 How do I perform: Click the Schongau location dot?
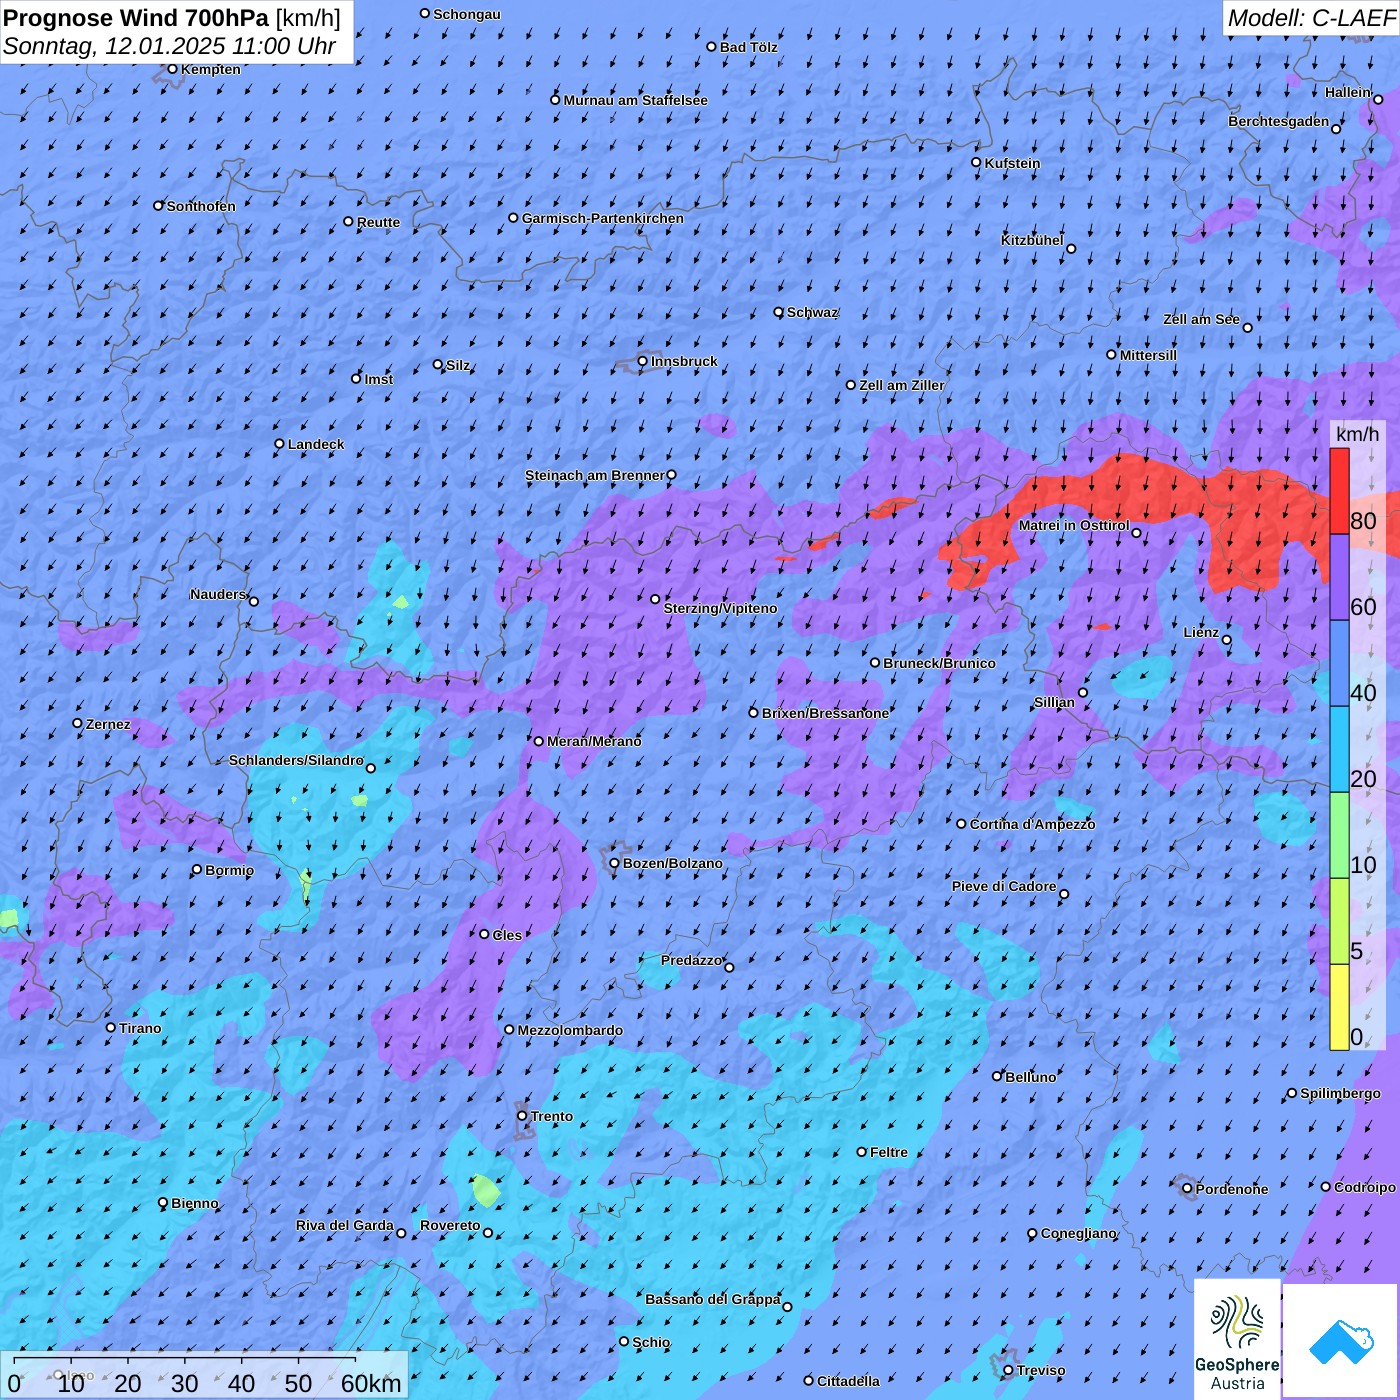[425, 13]
